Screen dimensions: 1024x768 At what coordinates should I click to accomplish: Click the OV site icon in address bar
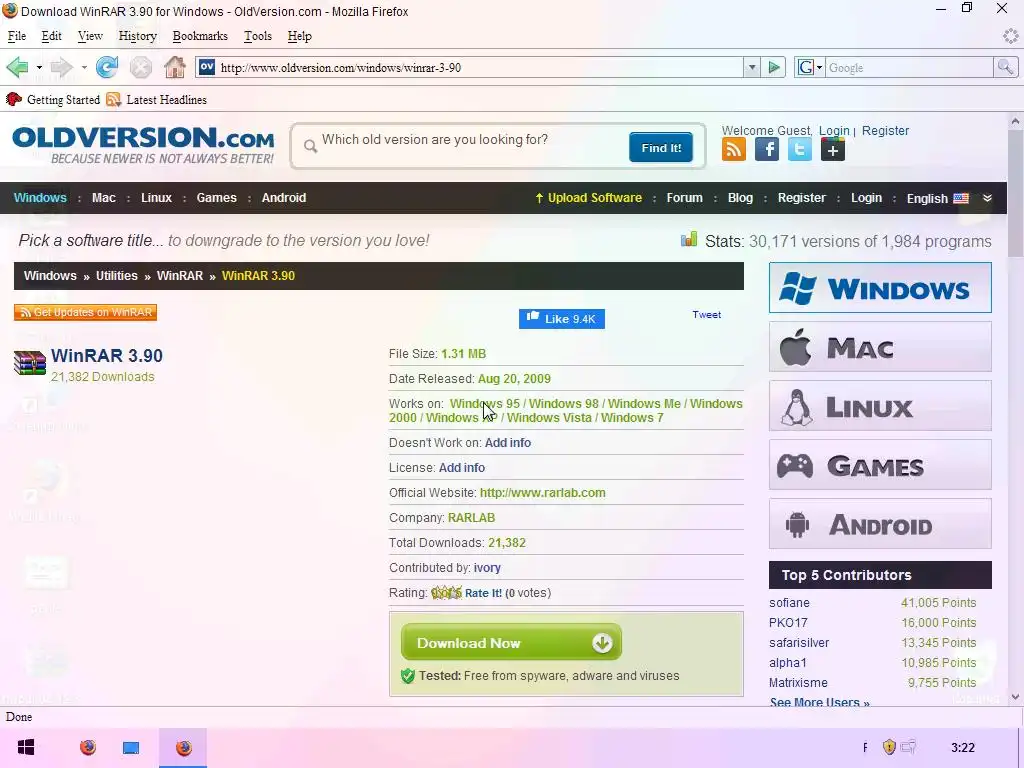(207, 67)
